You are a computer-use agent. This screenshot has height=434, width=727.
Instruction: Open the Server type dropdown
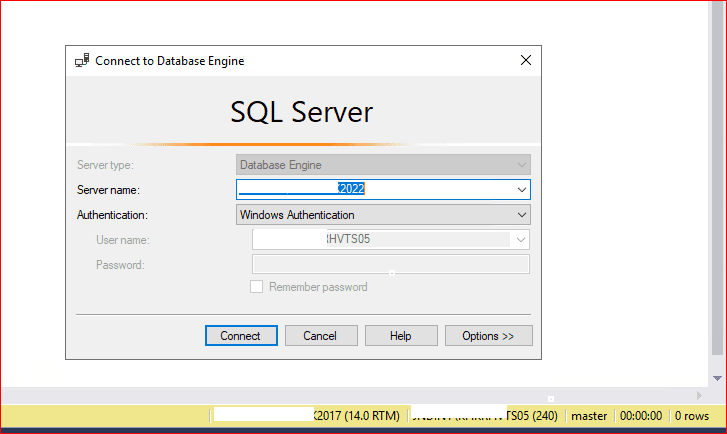pyautogui.click(x=383, y=165)
